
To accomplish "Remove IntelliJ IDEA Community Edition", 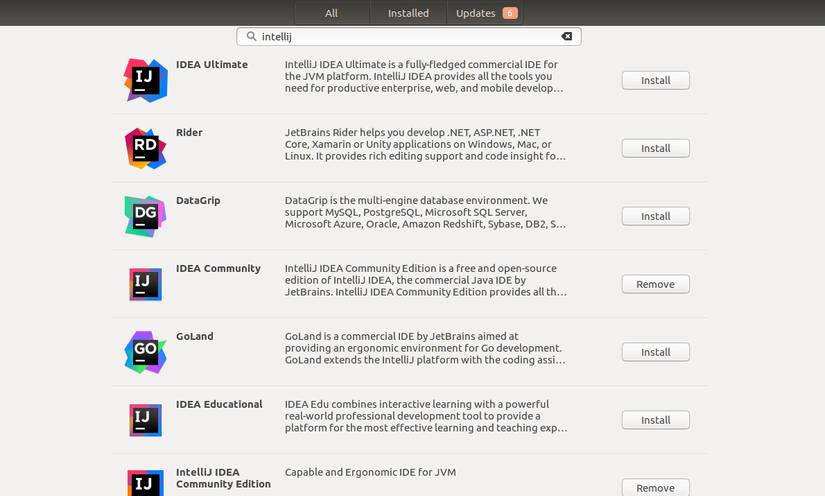I will pos(655,488).
